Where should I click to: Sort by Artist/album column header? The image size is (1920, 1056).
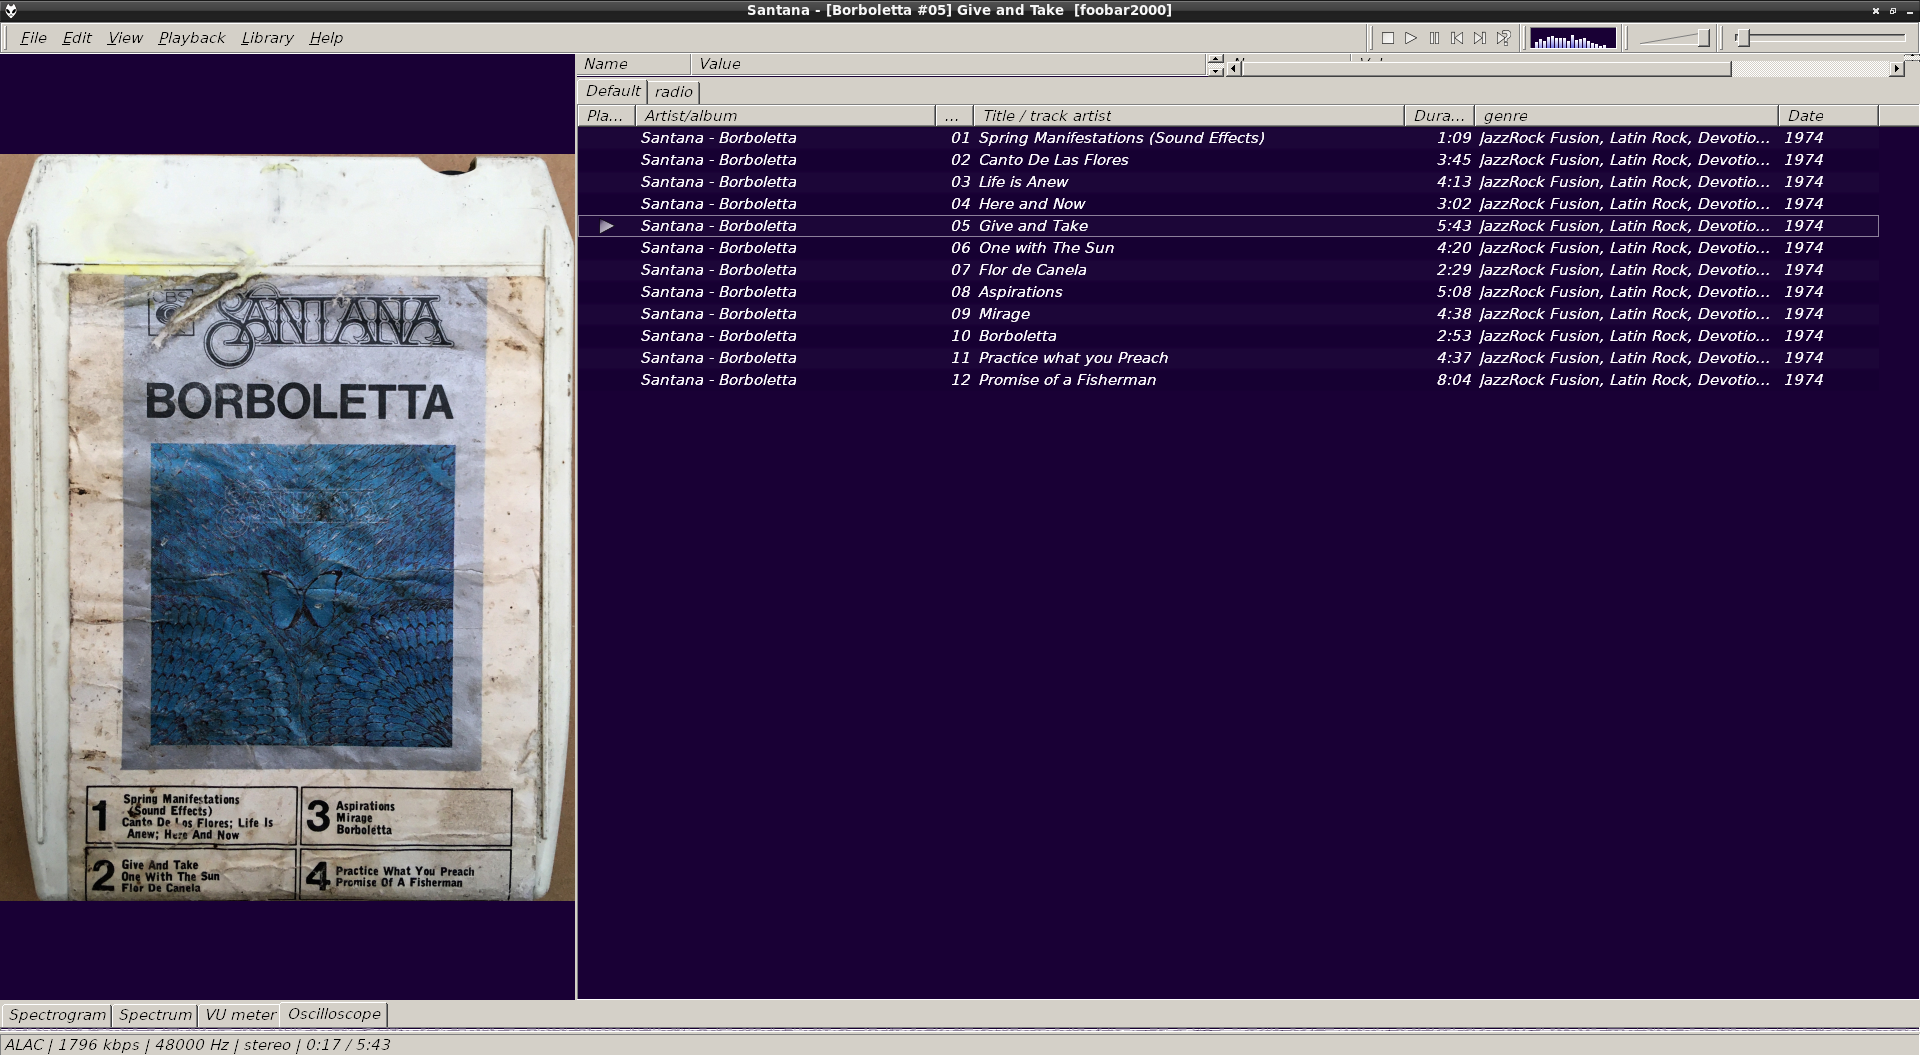[x=785, y=116]
